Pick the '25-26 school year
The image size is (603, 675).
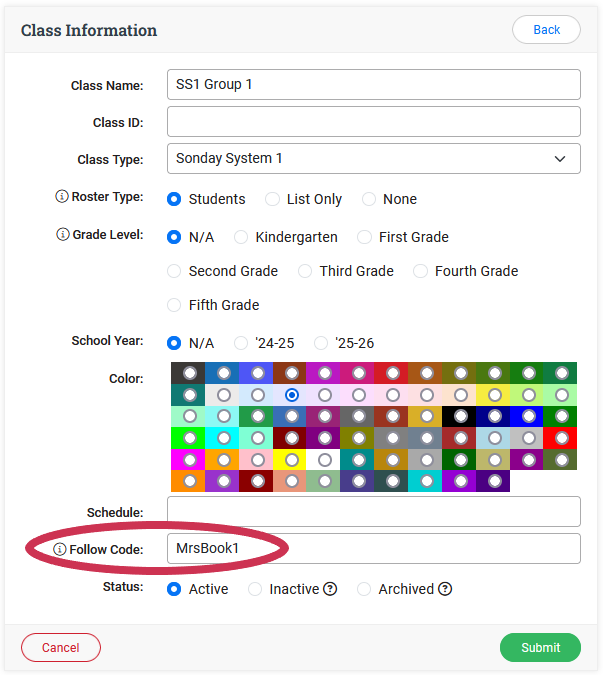coord(321,343)
